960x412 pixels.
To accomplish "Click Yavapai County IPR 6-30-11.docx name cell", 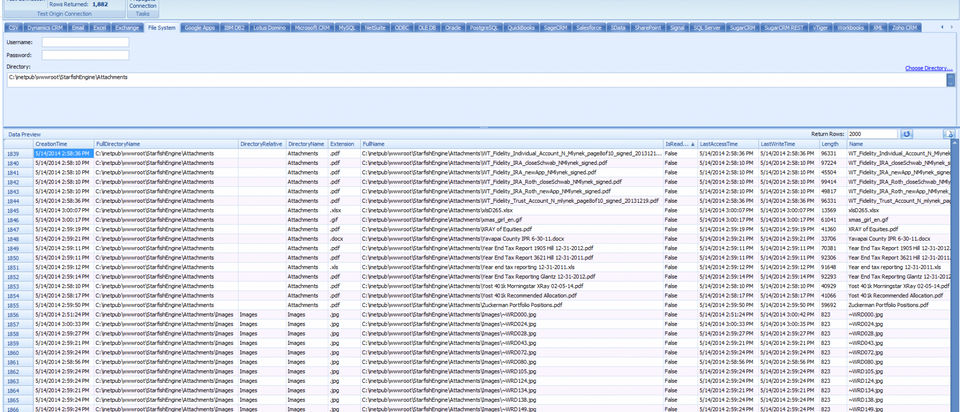I will pyautogui.click(x=898, y=239).
